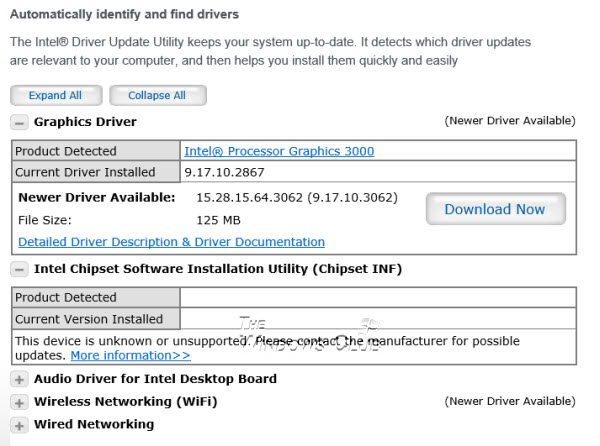The height and width of the screenshot is (446, 600).
Task: Click the Newer Driver Available status beside Graphics Driver
Action: tap(510, 121)
